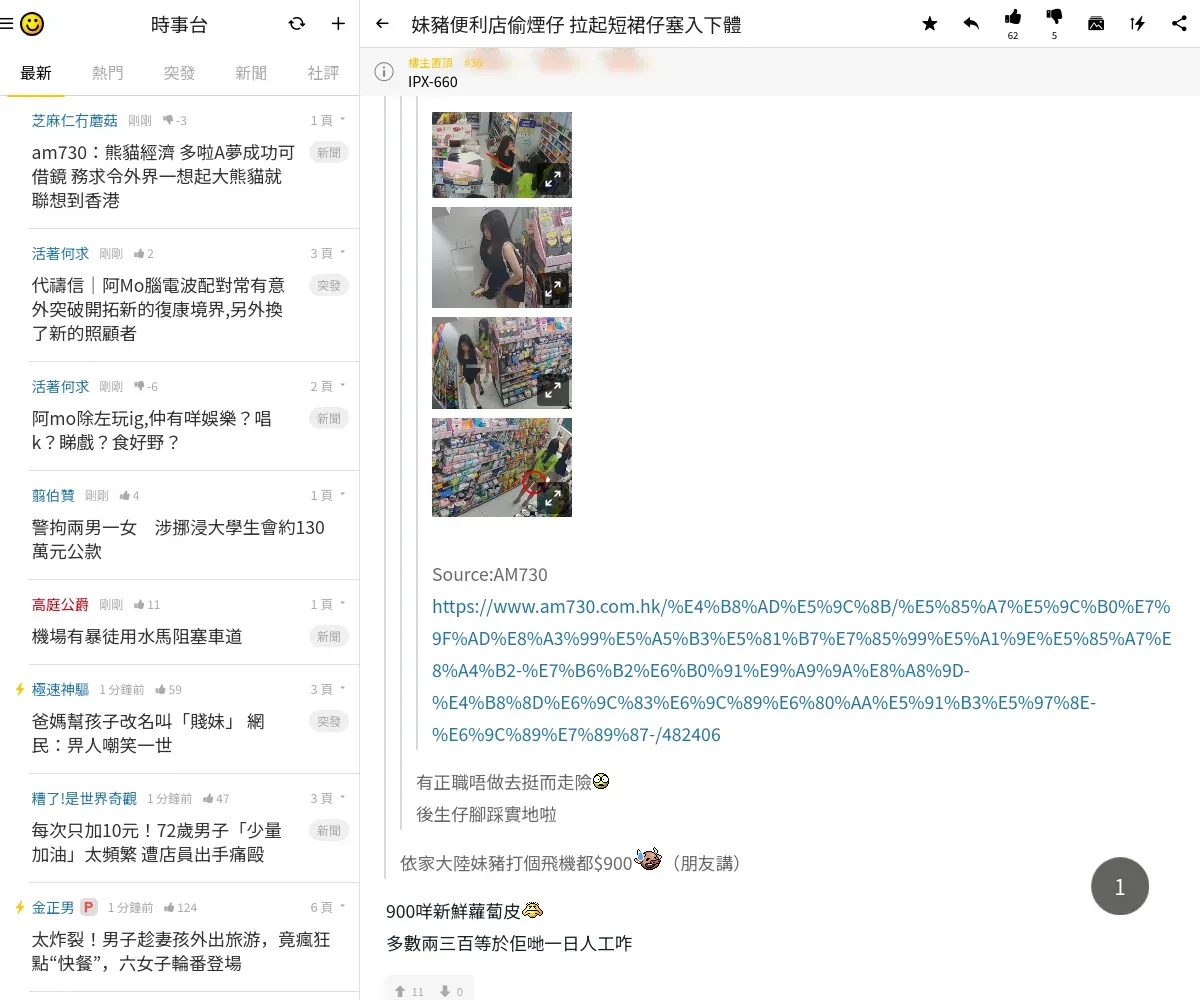The height and width of the screenshot is (1000, 1200).
Task: Open thread am730：熊貓經濟 多啦A夢成功可借鏡
Action: click(164, 176)
